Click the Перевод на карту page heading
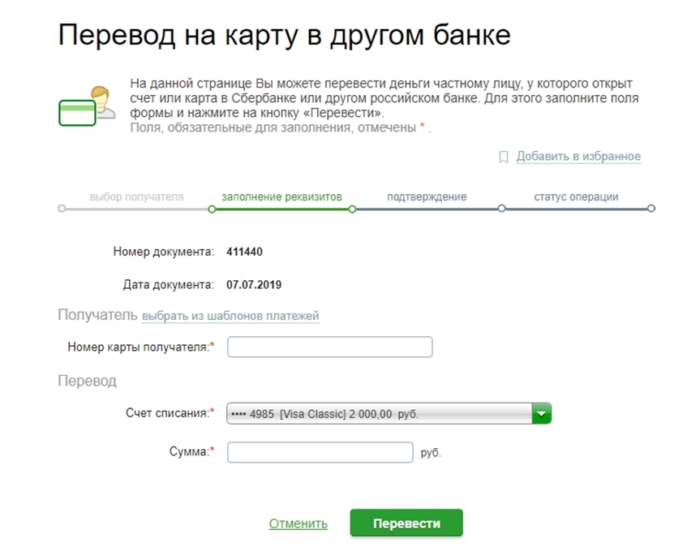The height and width of the screenshot is (552, 700). pos(284,35)
